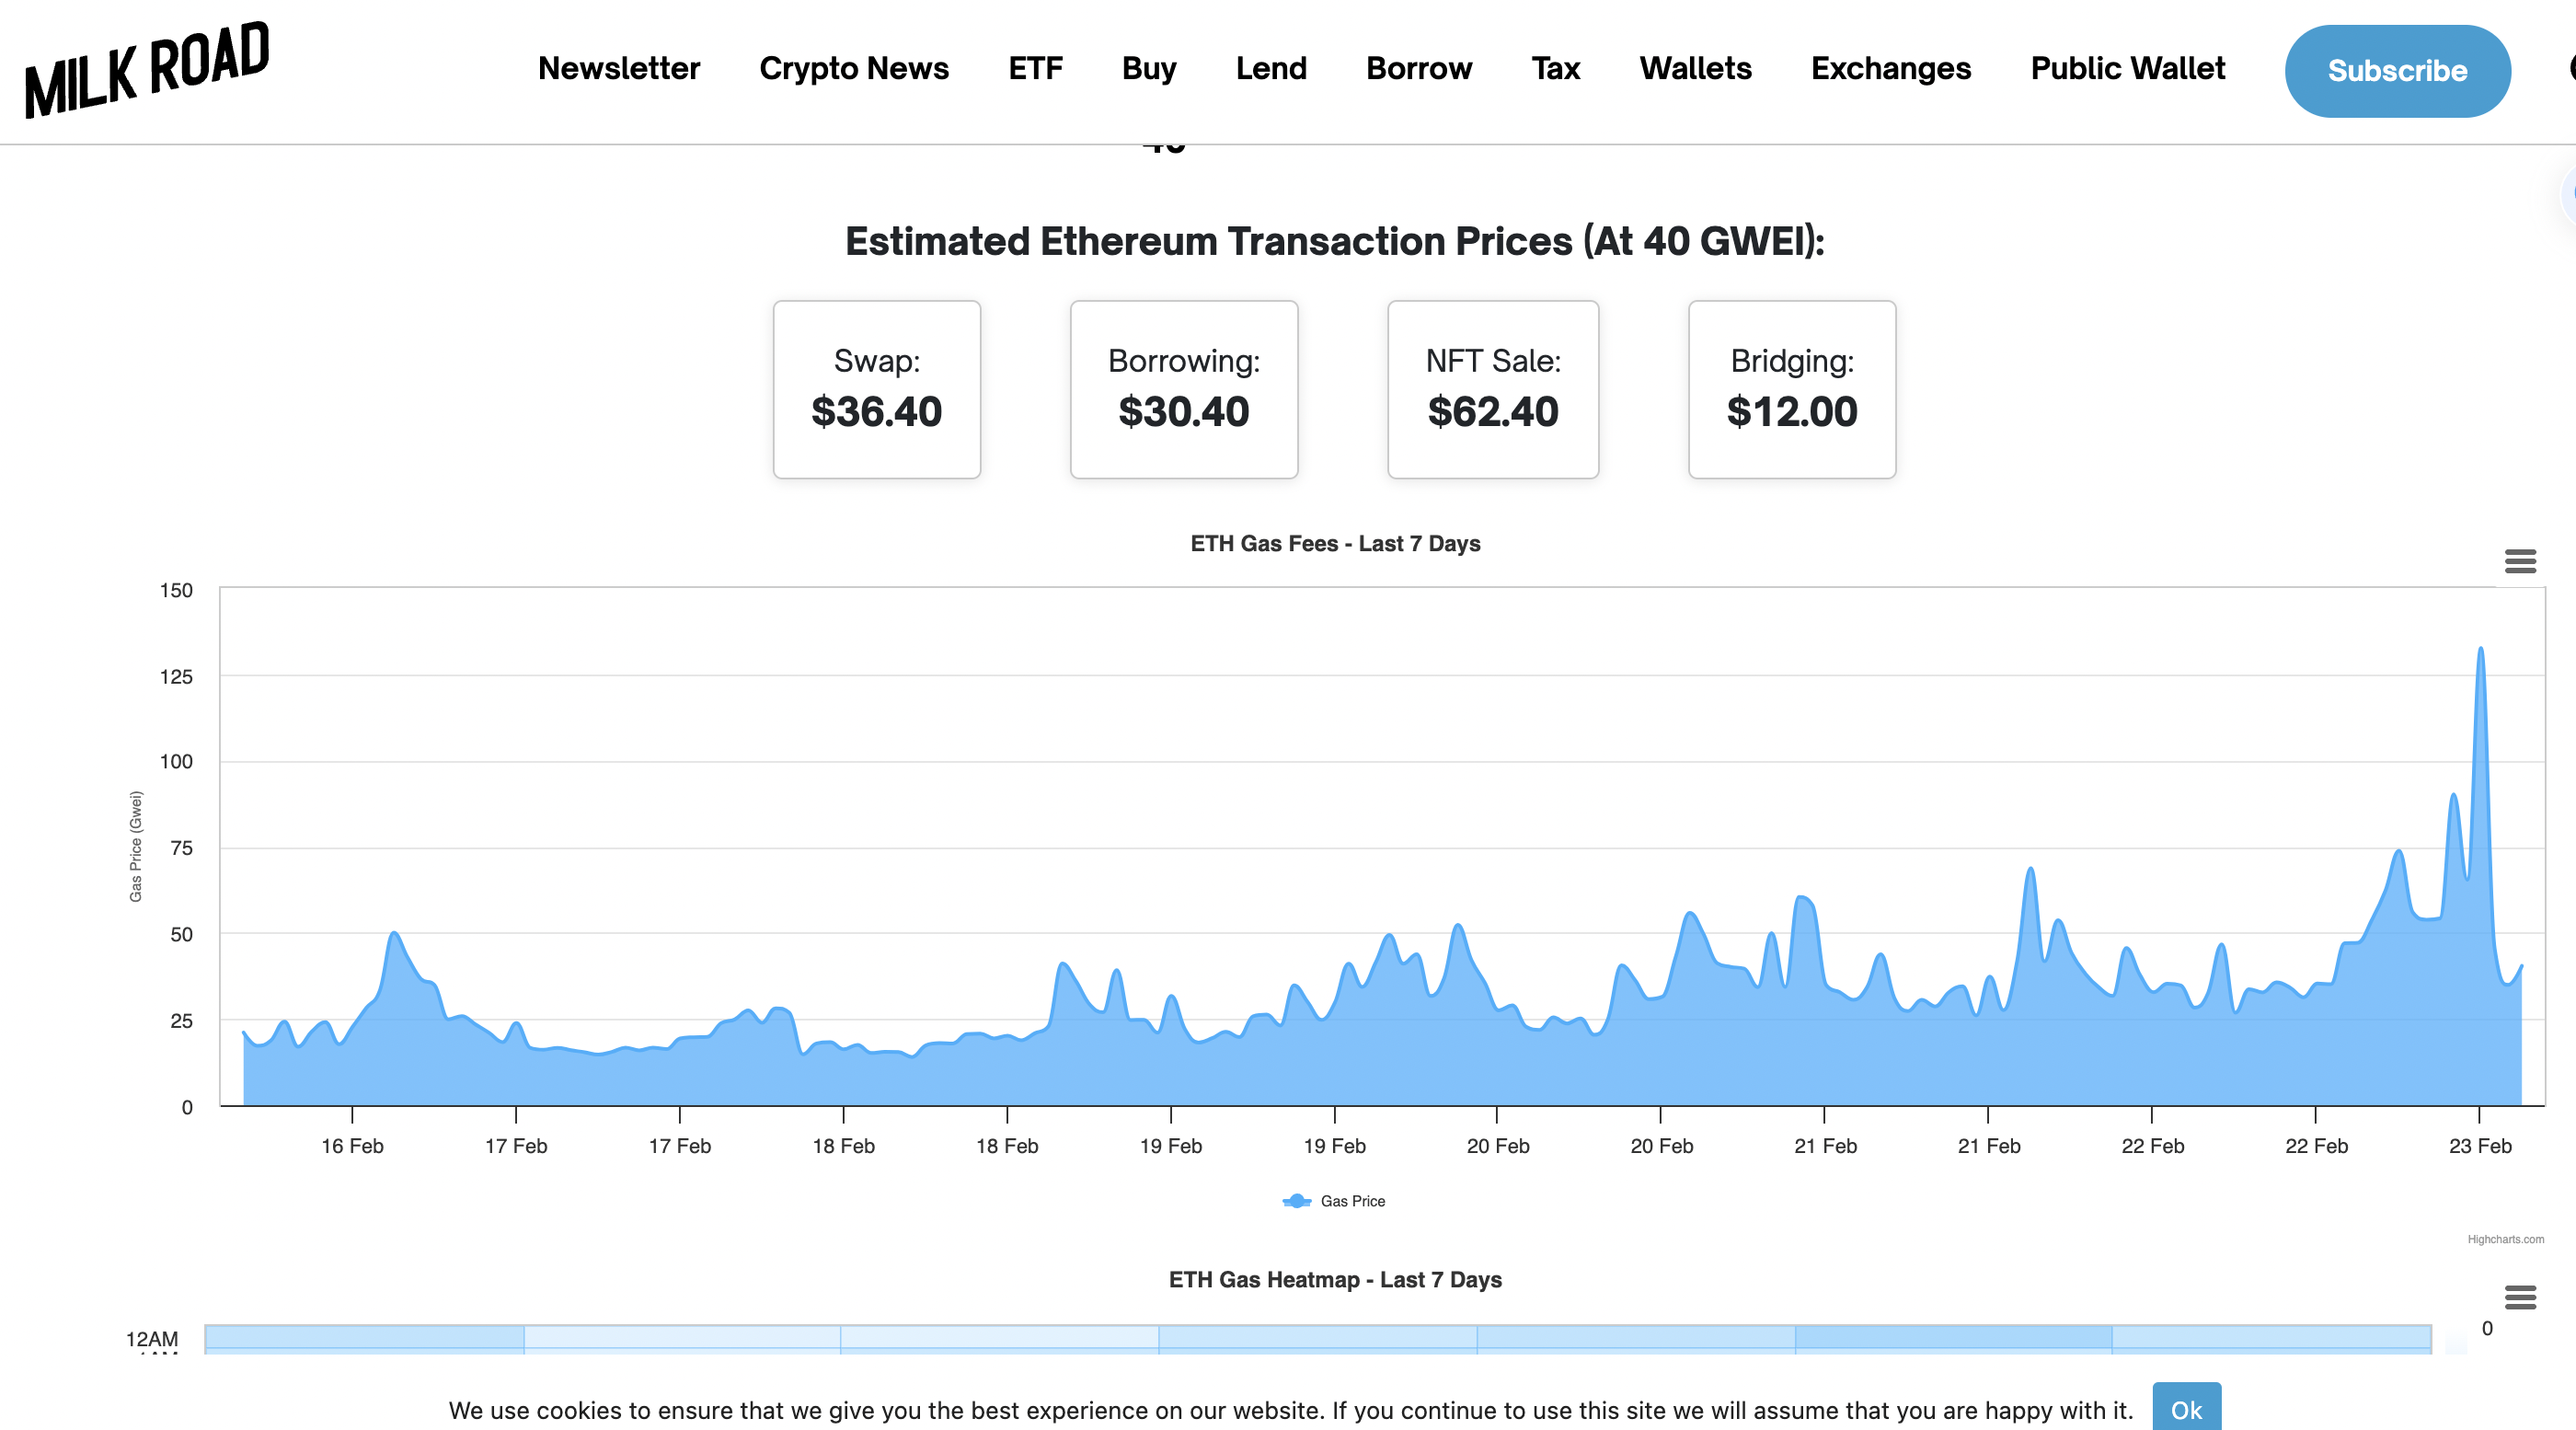Go to the Crypto News page

[x=853, y=69]
